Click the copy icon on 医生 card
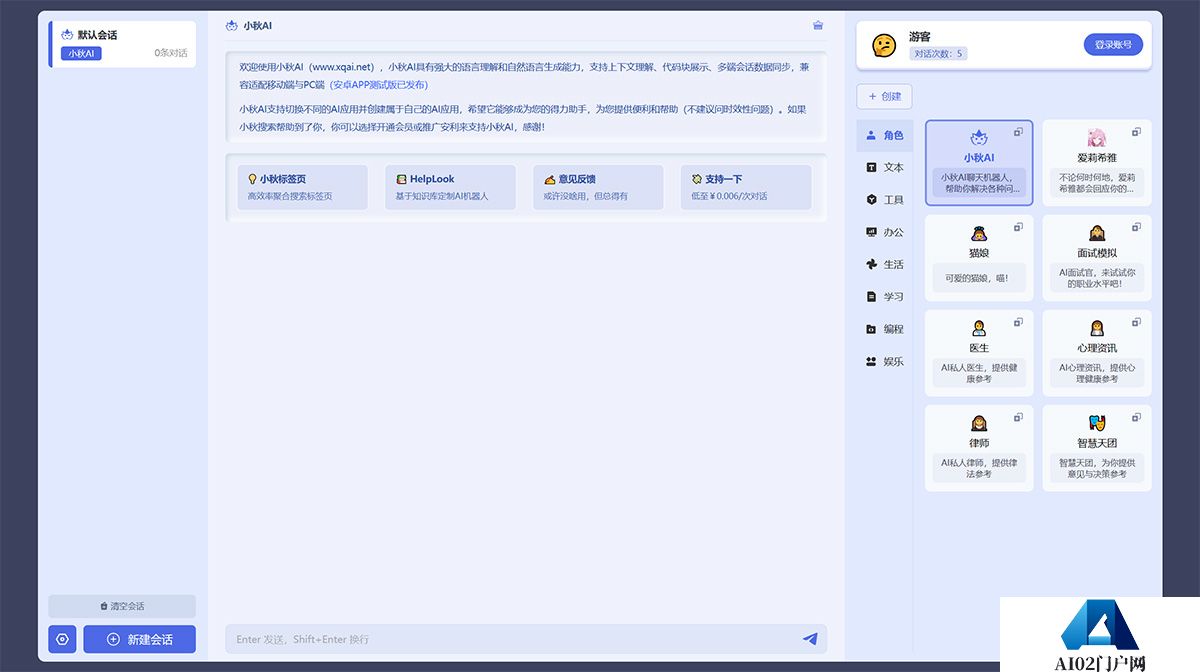Screen dimensions: 1200x672 point(1019,322)
